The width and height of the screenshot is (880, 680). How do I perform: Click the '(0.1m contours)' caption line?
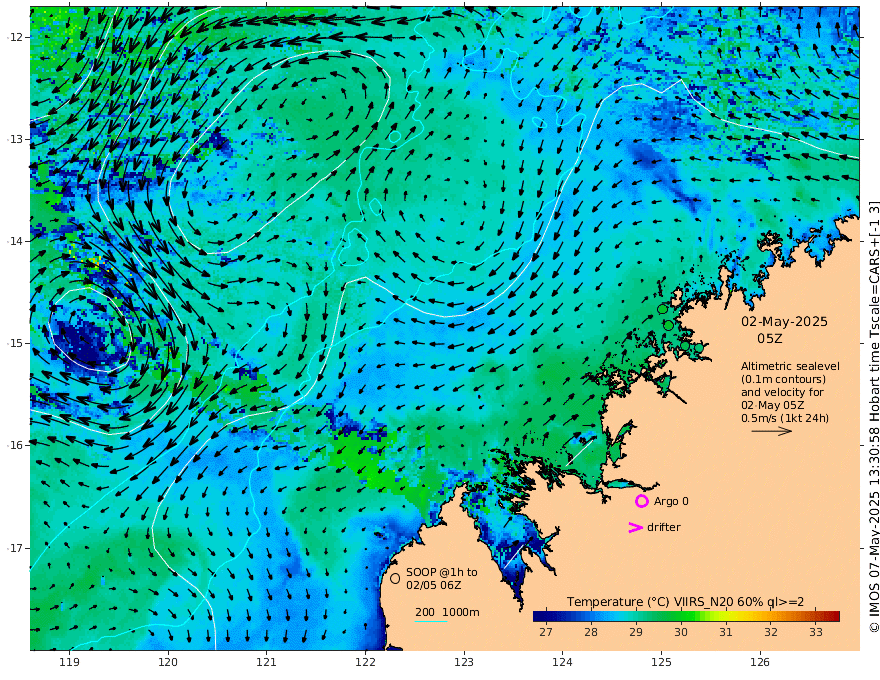tap(783, 379)
